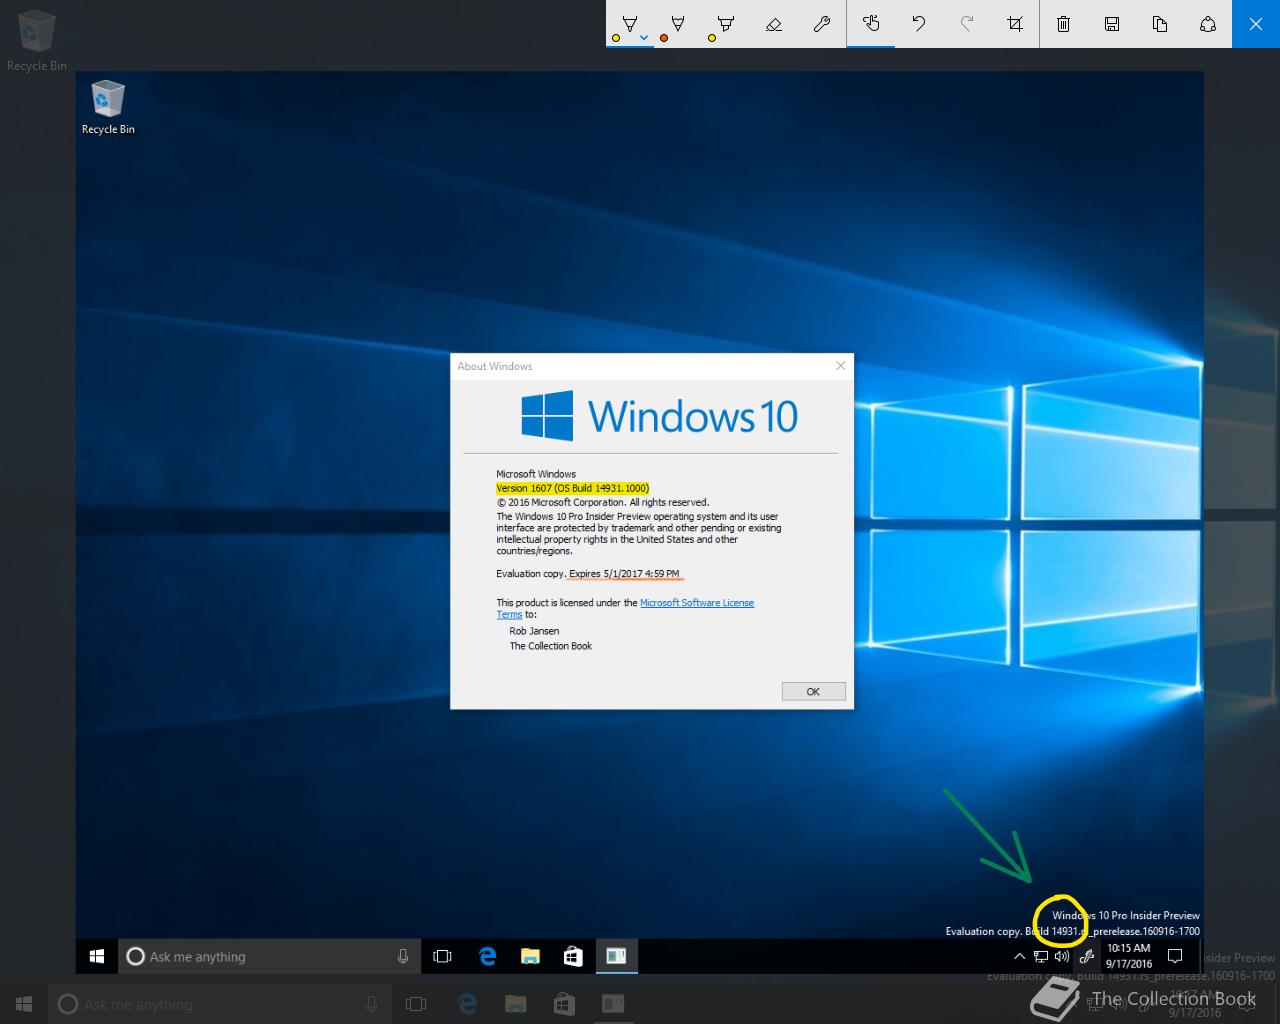The image size is (1280, 1024).
Task: Open the Microsoft Software License link
Action: (x=697, y=603)
